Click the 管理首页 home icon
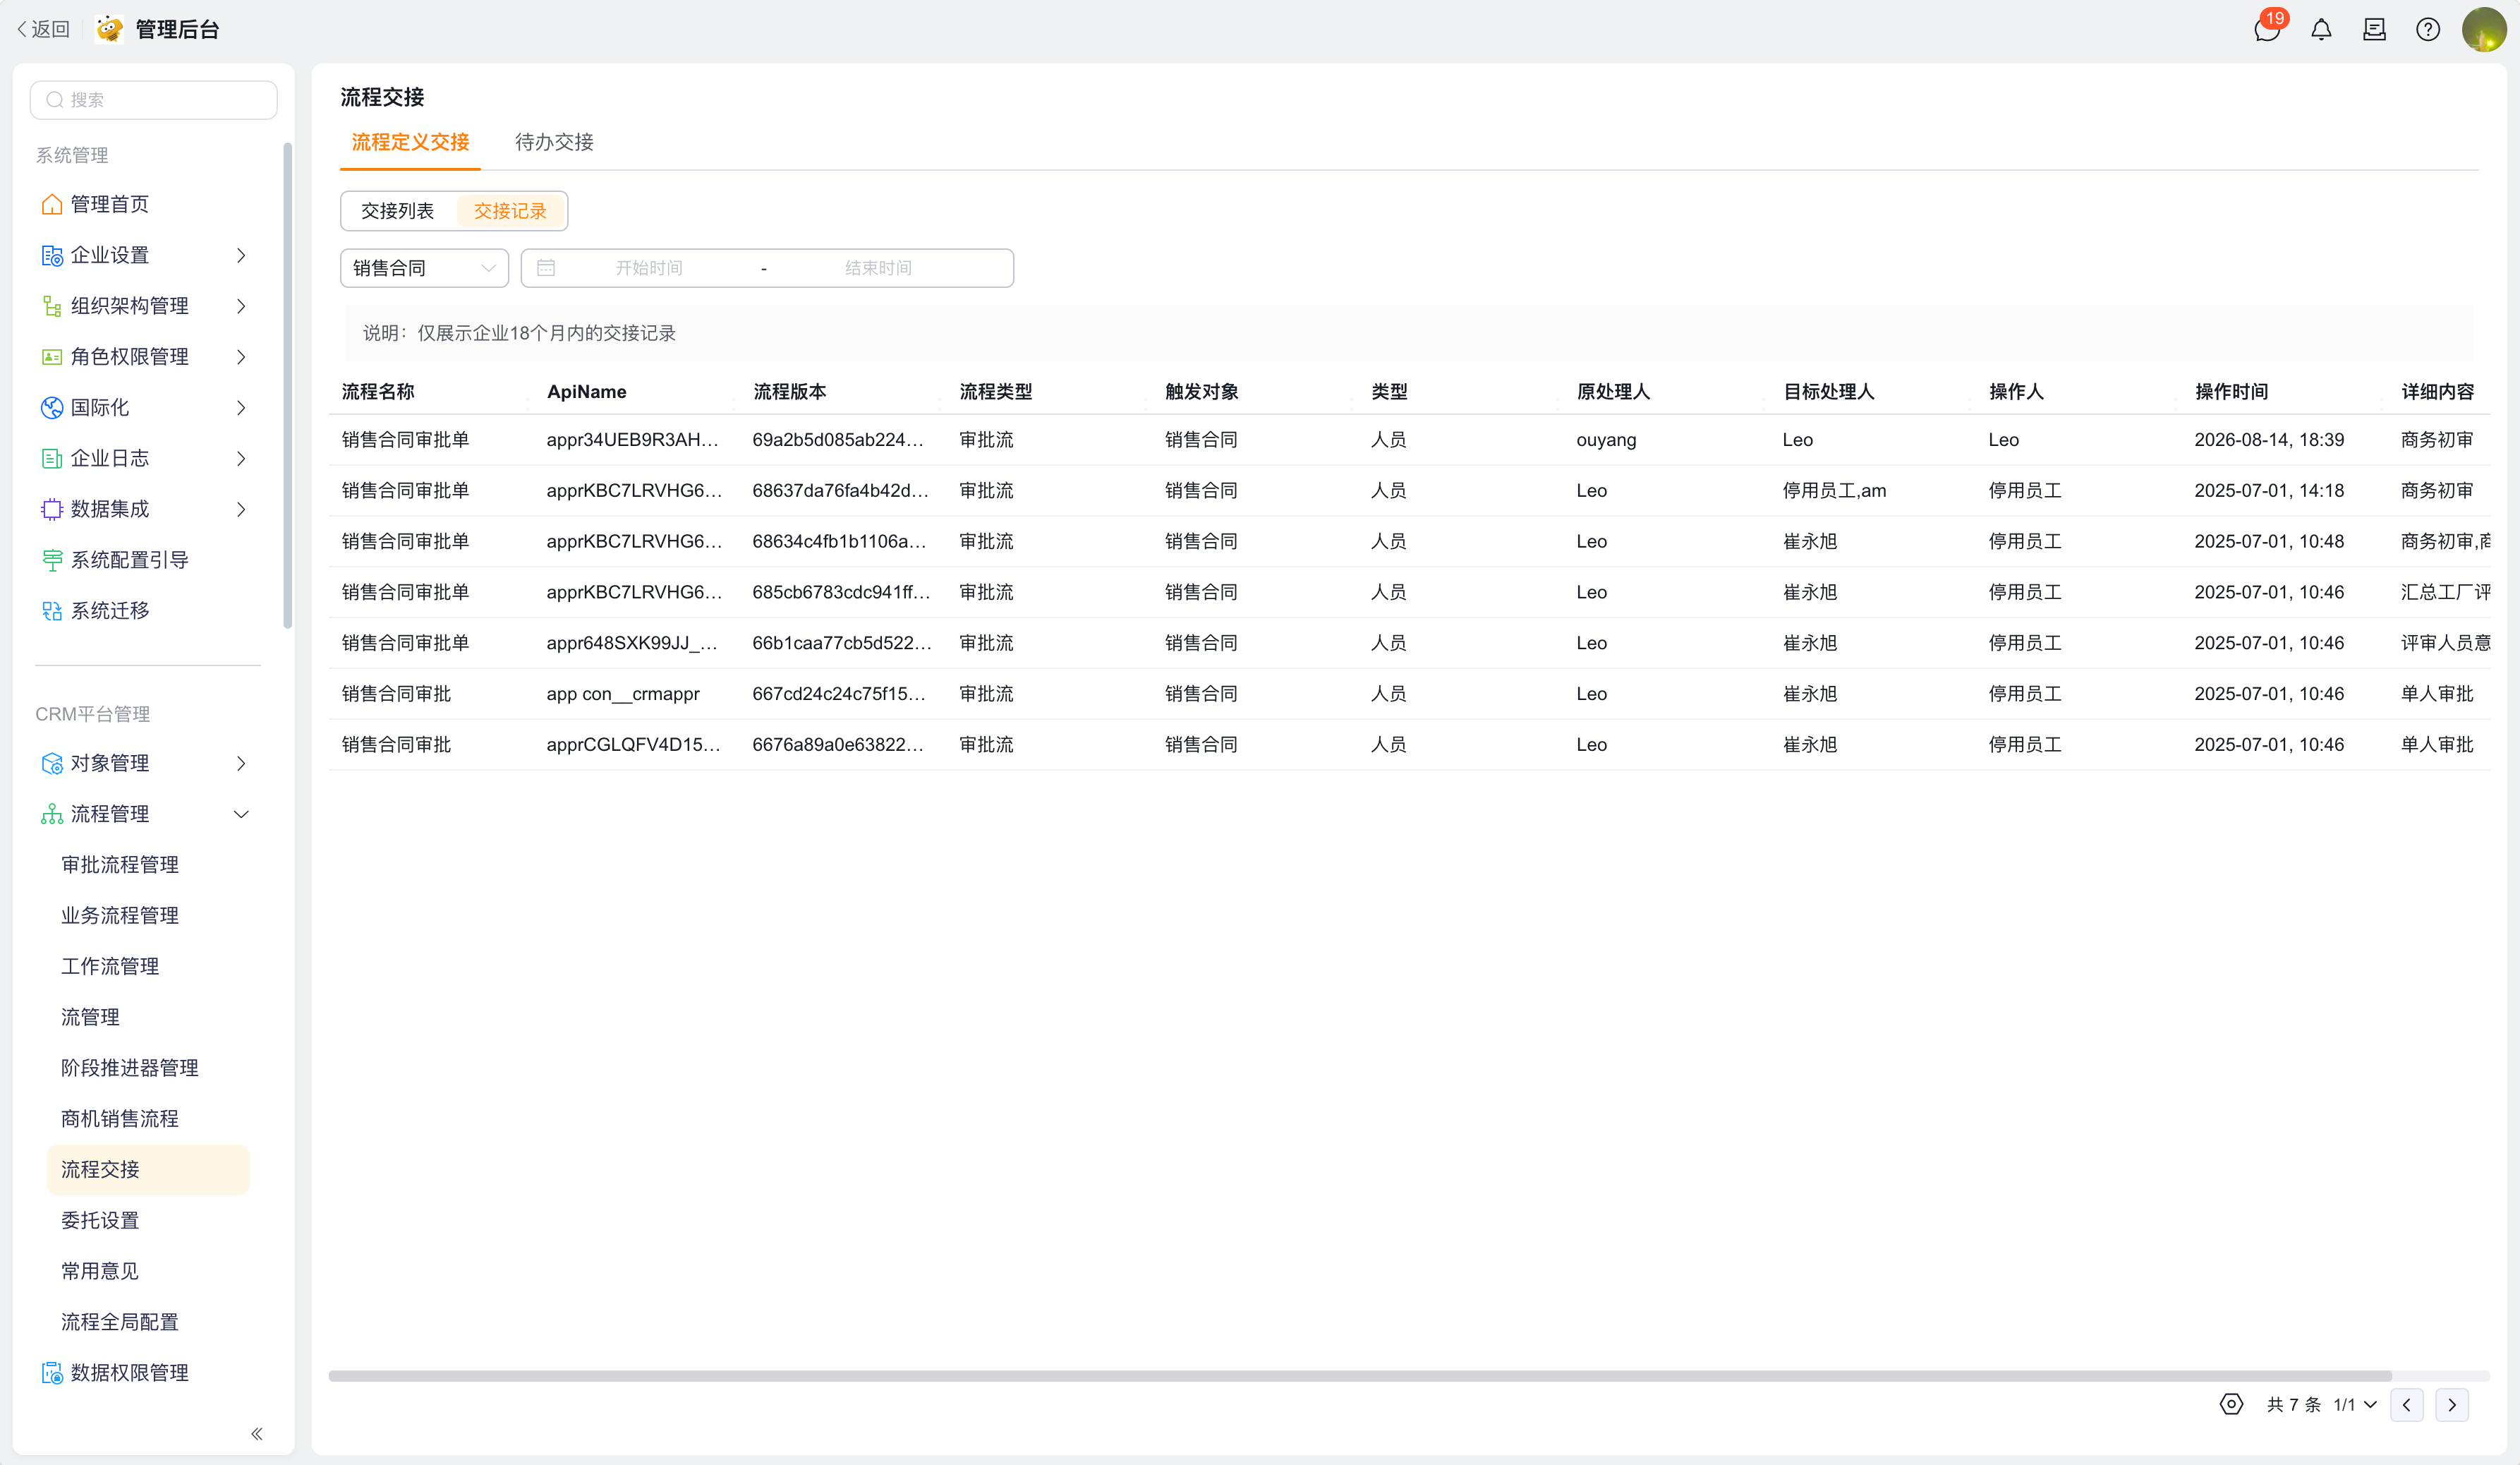 52,204
